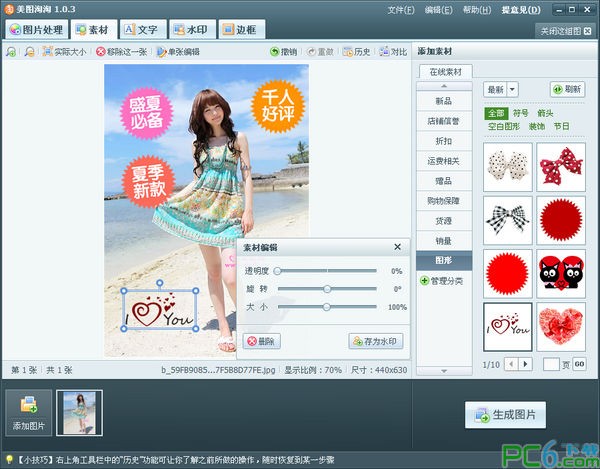Show image at actual size (实际大小)

click(64, 52)
